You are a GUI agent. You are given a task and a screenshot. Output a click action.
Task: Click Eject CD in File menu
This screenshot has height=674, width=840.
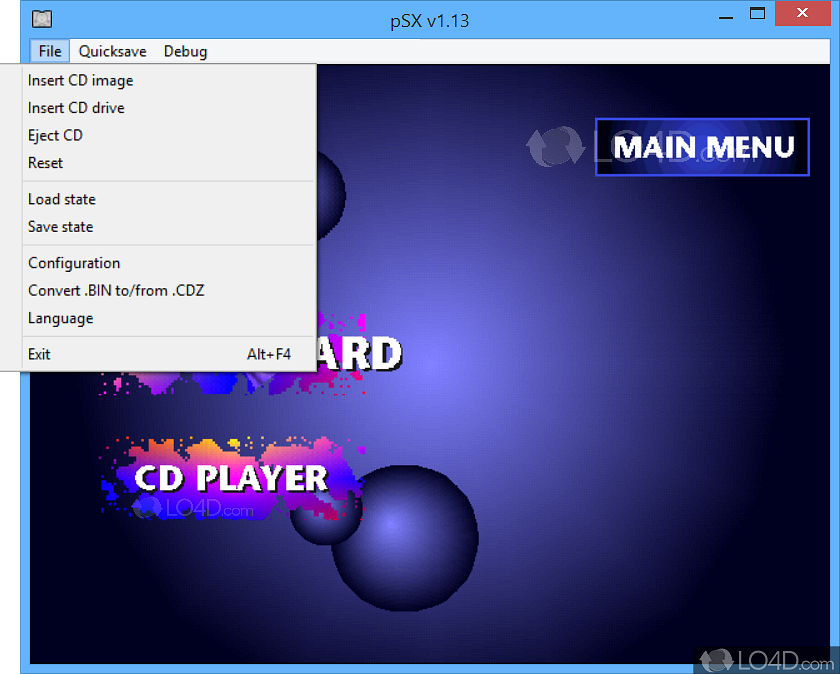[x=55, y=135]
